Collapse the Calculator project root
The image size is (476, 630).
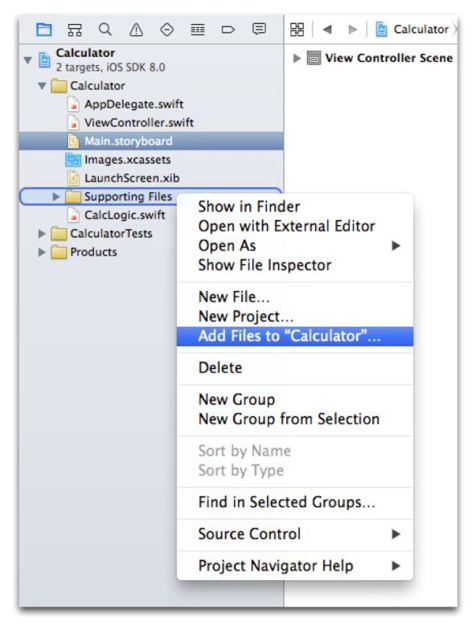tap(28, 60)
